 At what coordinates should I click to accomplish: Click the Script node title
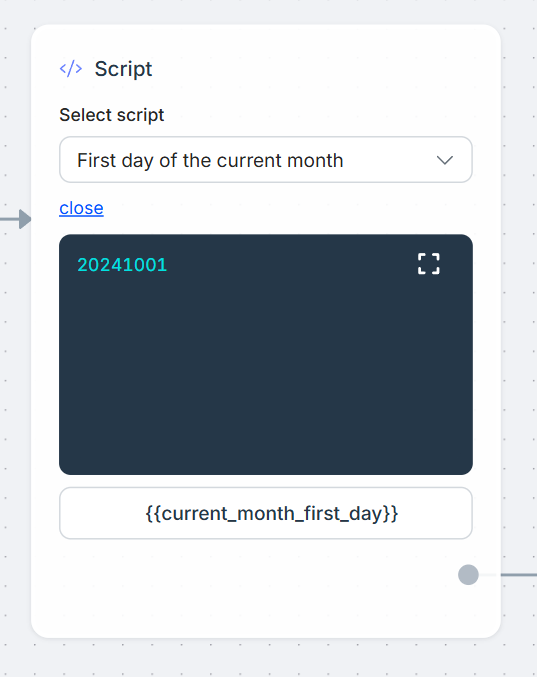click(123, 69)
